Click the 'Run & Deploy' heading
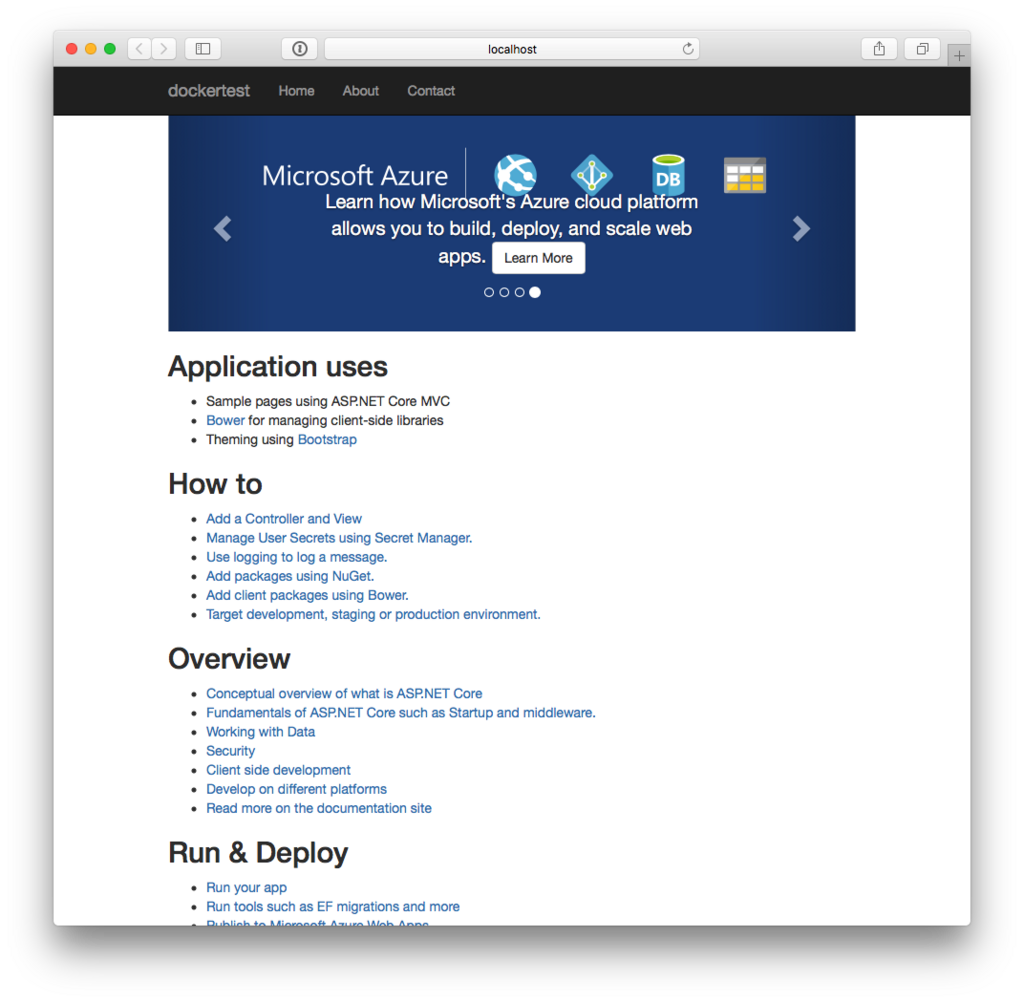Image resolution: width=1024 pixels, height=1002 pixels. [x=258, y=852]
